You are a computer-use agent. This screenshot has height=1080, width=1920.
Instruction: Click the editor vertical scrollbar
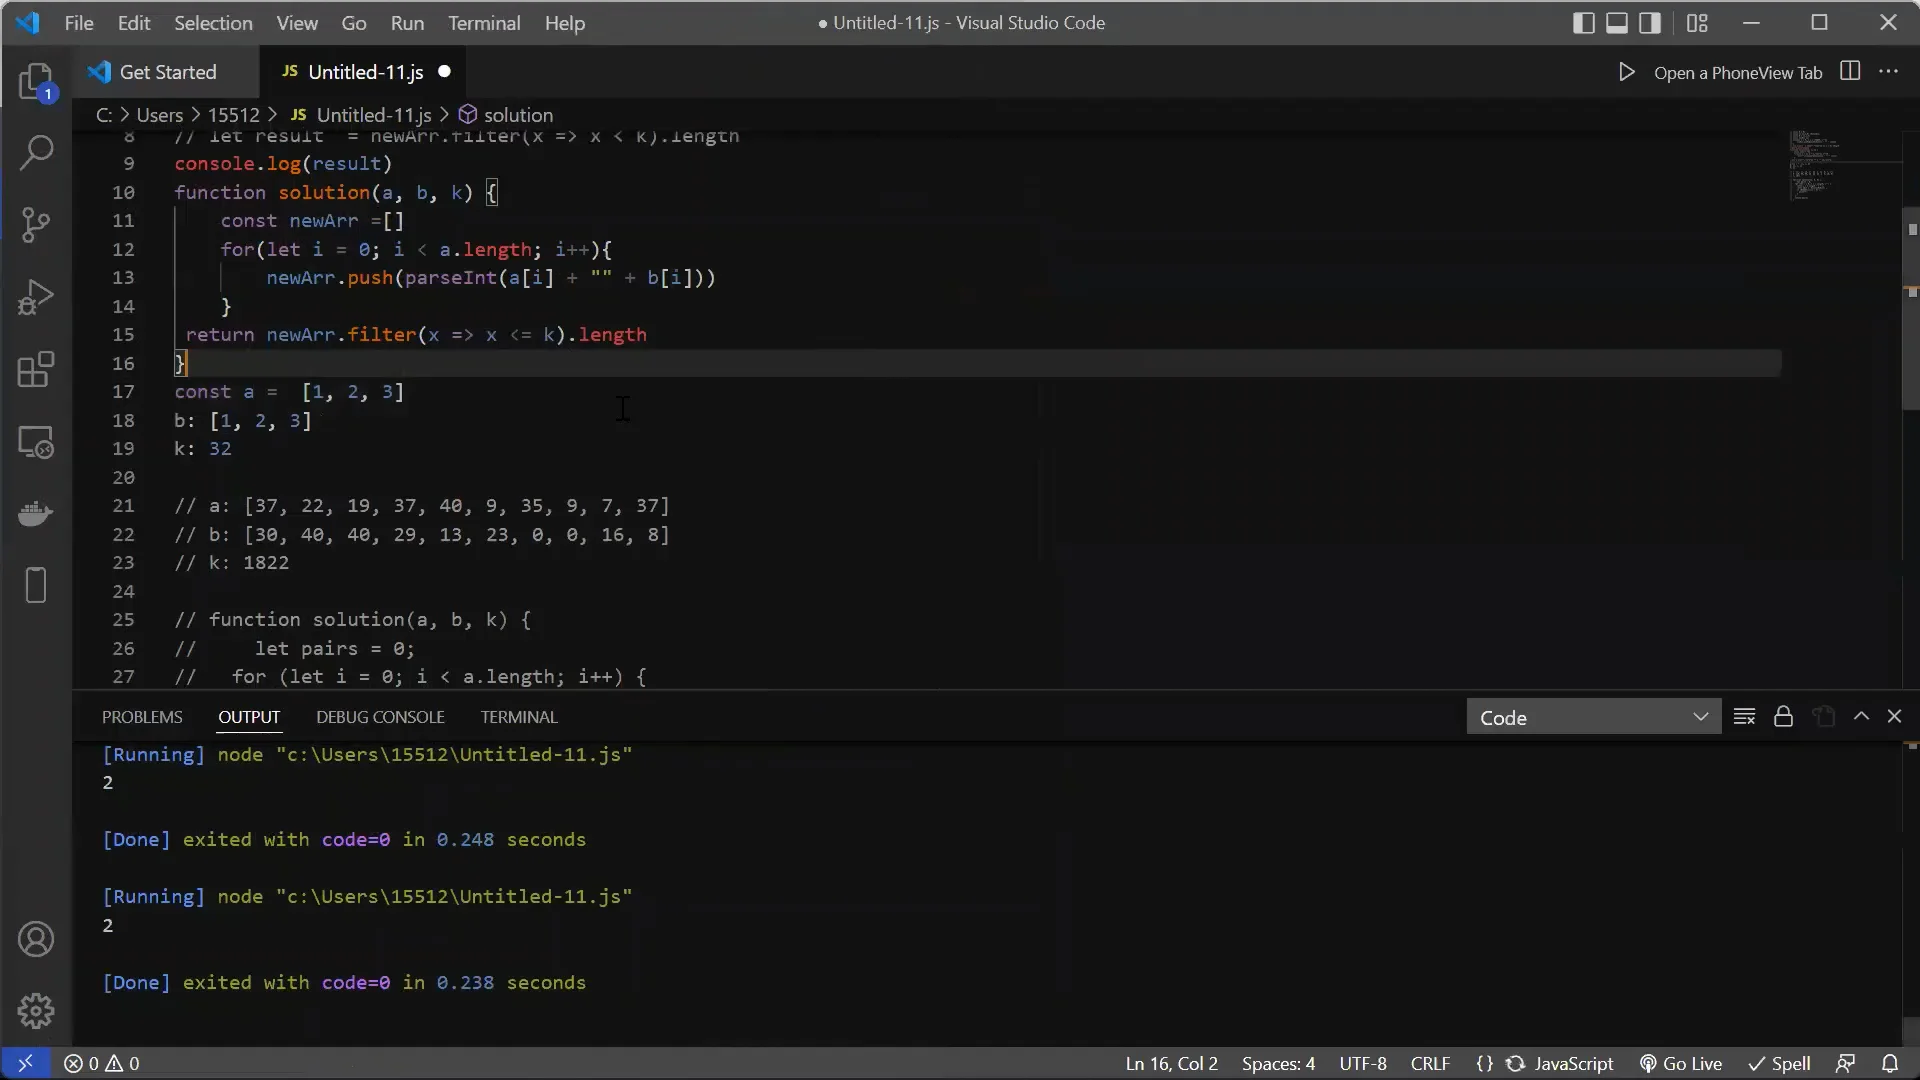click(x=1911, y=310)
